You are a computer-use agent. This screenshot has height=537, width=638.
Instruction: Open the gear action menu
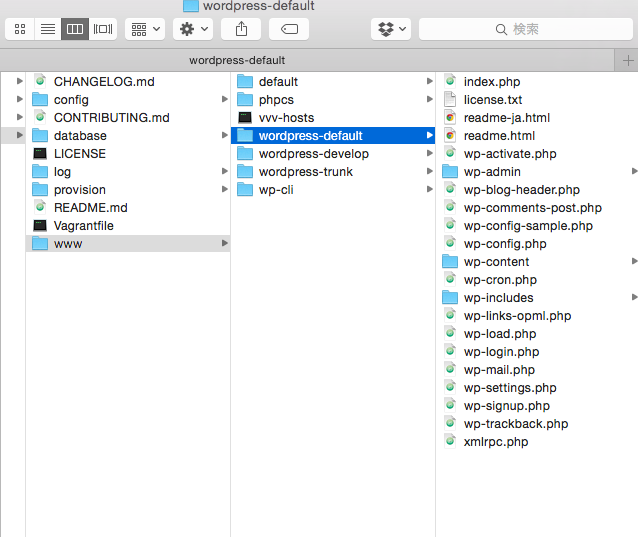click(193, 29)
